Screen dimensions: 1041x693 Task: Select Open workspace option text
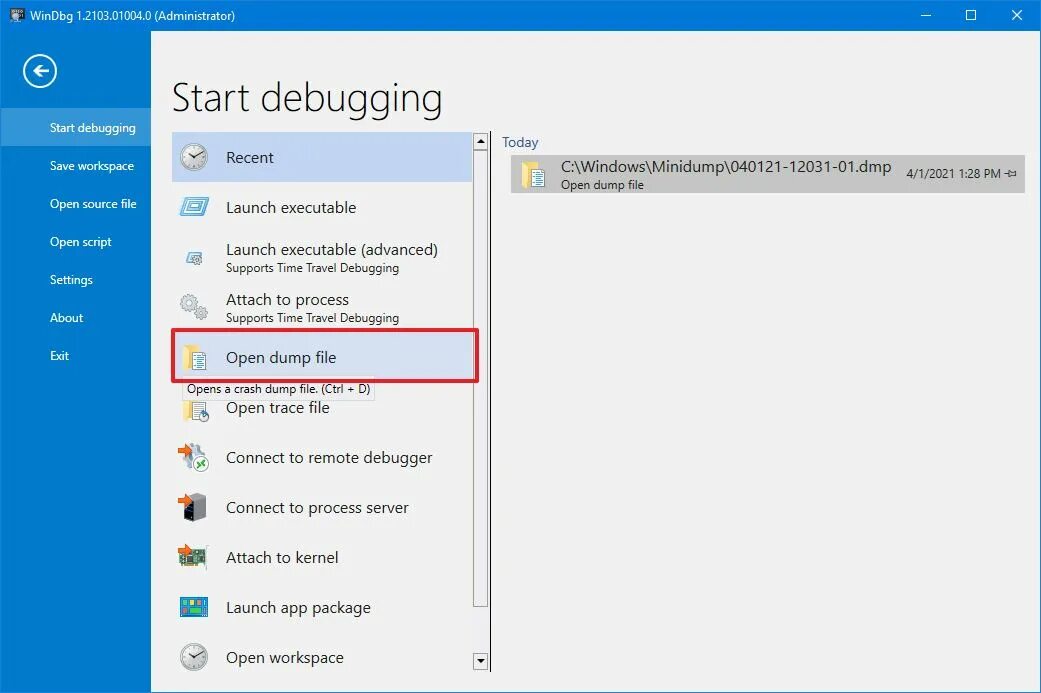[x=285, y=657]
